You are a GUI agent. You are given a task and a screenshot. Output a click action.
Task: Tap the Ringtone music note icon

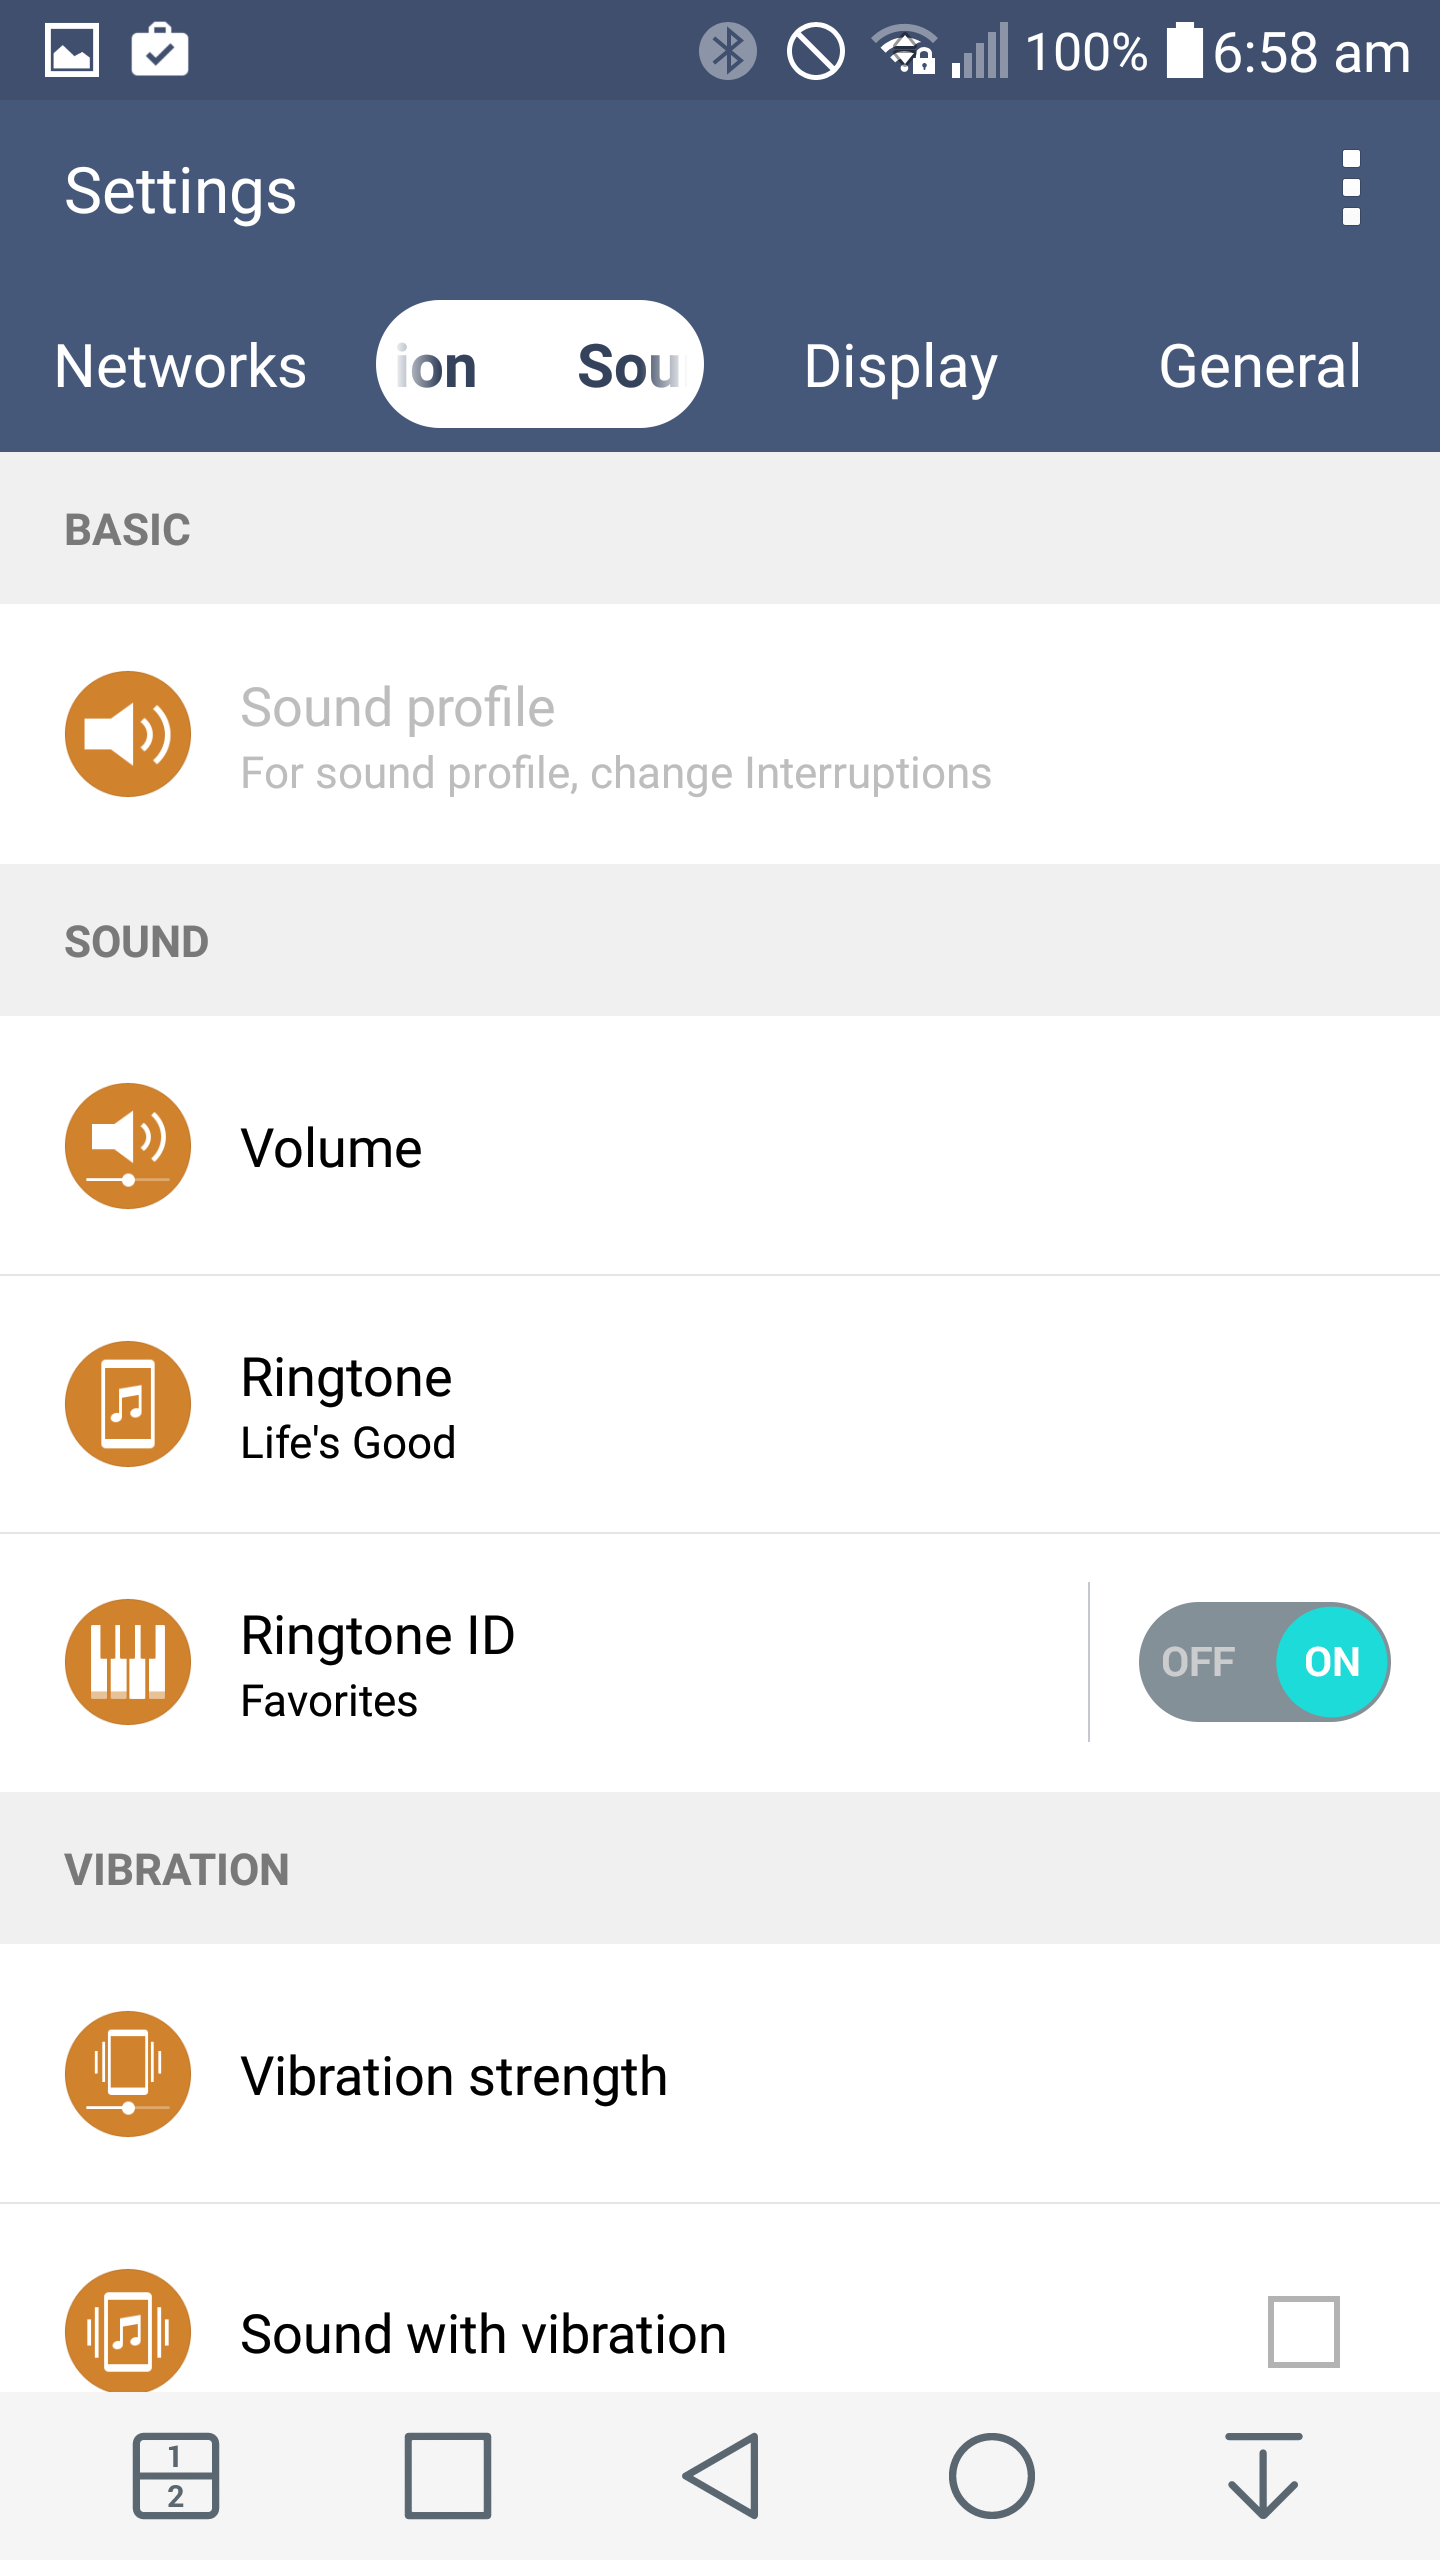point(128,1404)
